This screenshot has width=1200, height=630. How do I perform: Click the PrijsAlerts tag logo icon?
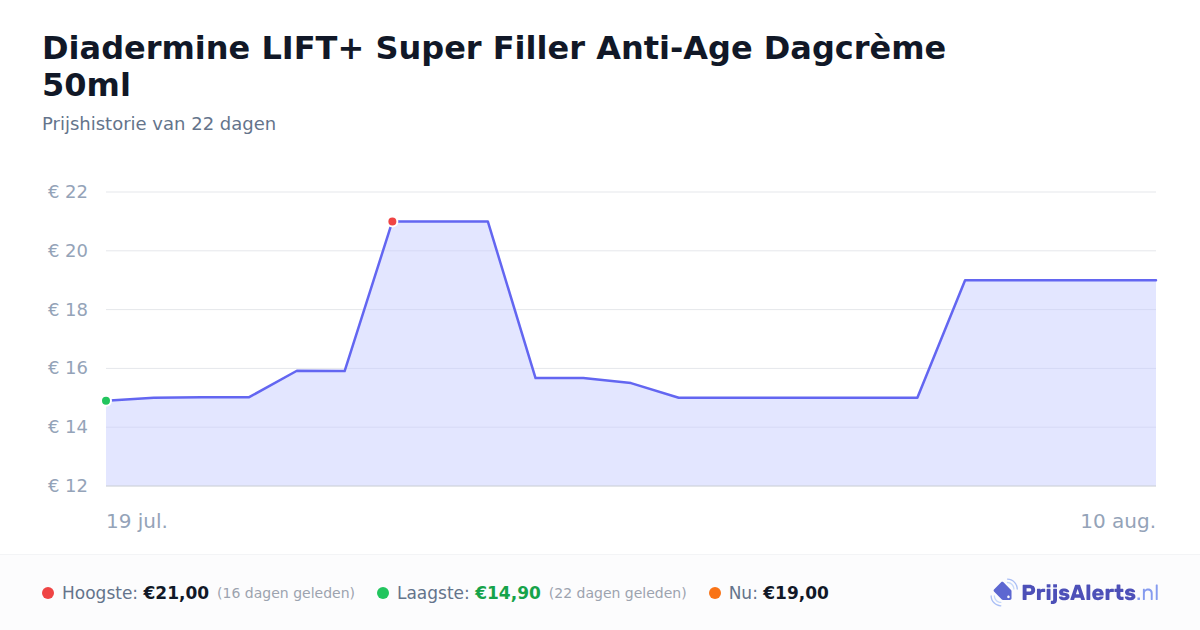[1003, 593]
